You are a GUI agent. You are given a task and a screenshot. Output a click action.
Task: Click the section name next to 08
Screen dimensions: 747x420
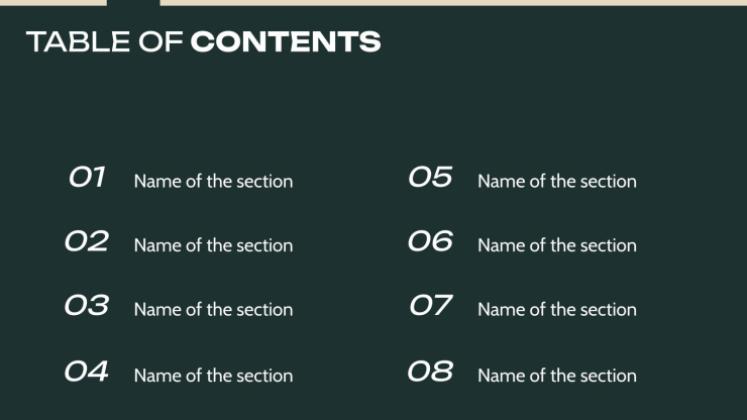click(557, 376)
